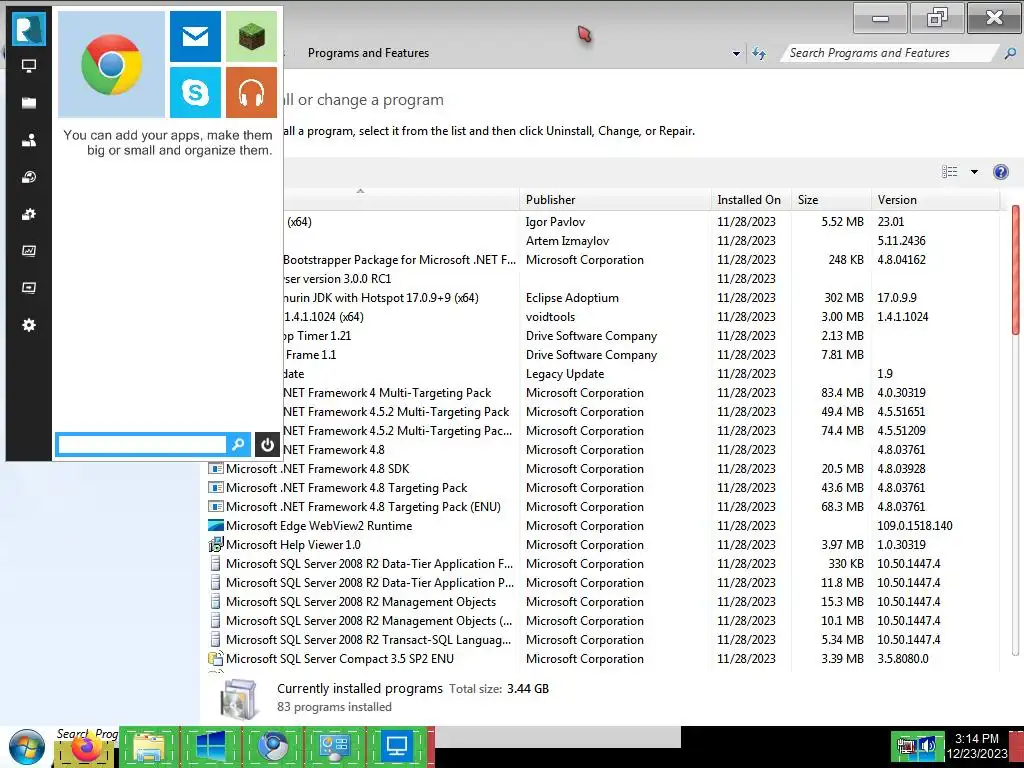
Task: Click the Windows logo taskbar button
Action: (x=210, y=748)
